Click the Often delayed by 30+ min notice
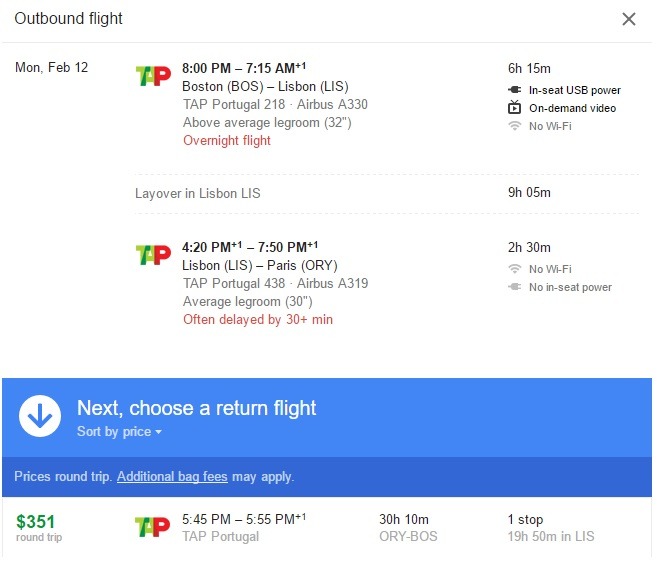The image size is (657, 575). 258,319
